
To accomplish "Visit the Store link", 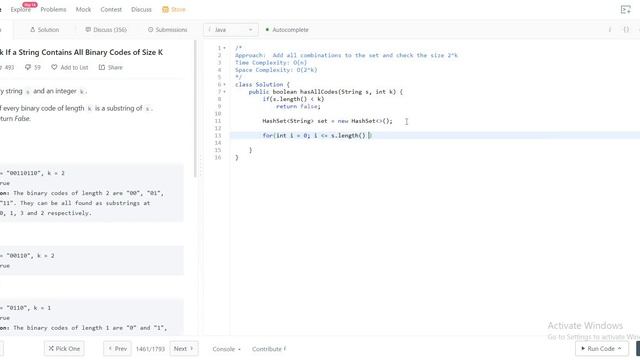I will click(178, 9).
